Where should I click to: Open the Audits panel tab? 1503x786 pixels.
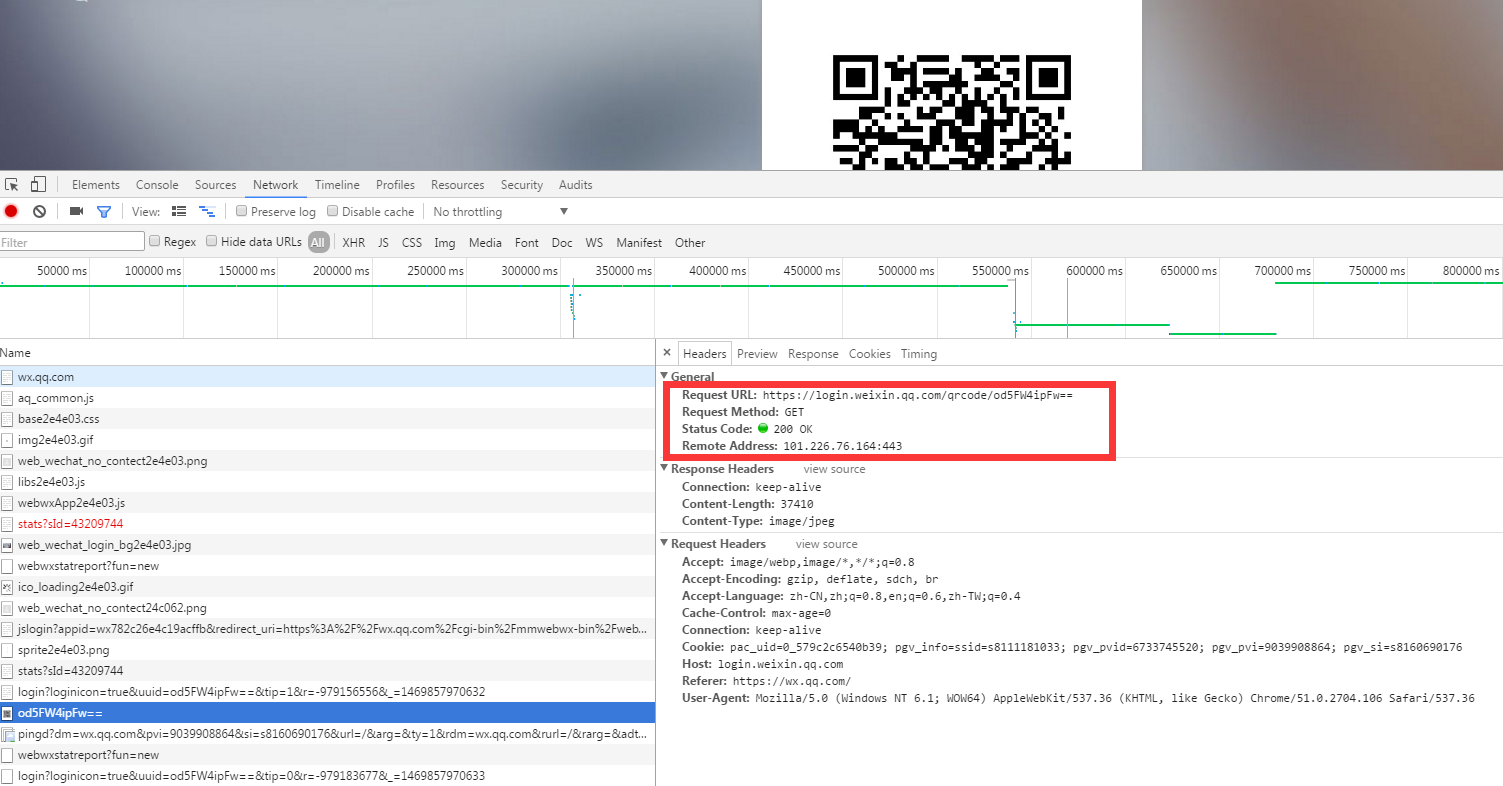pos(576,185)
